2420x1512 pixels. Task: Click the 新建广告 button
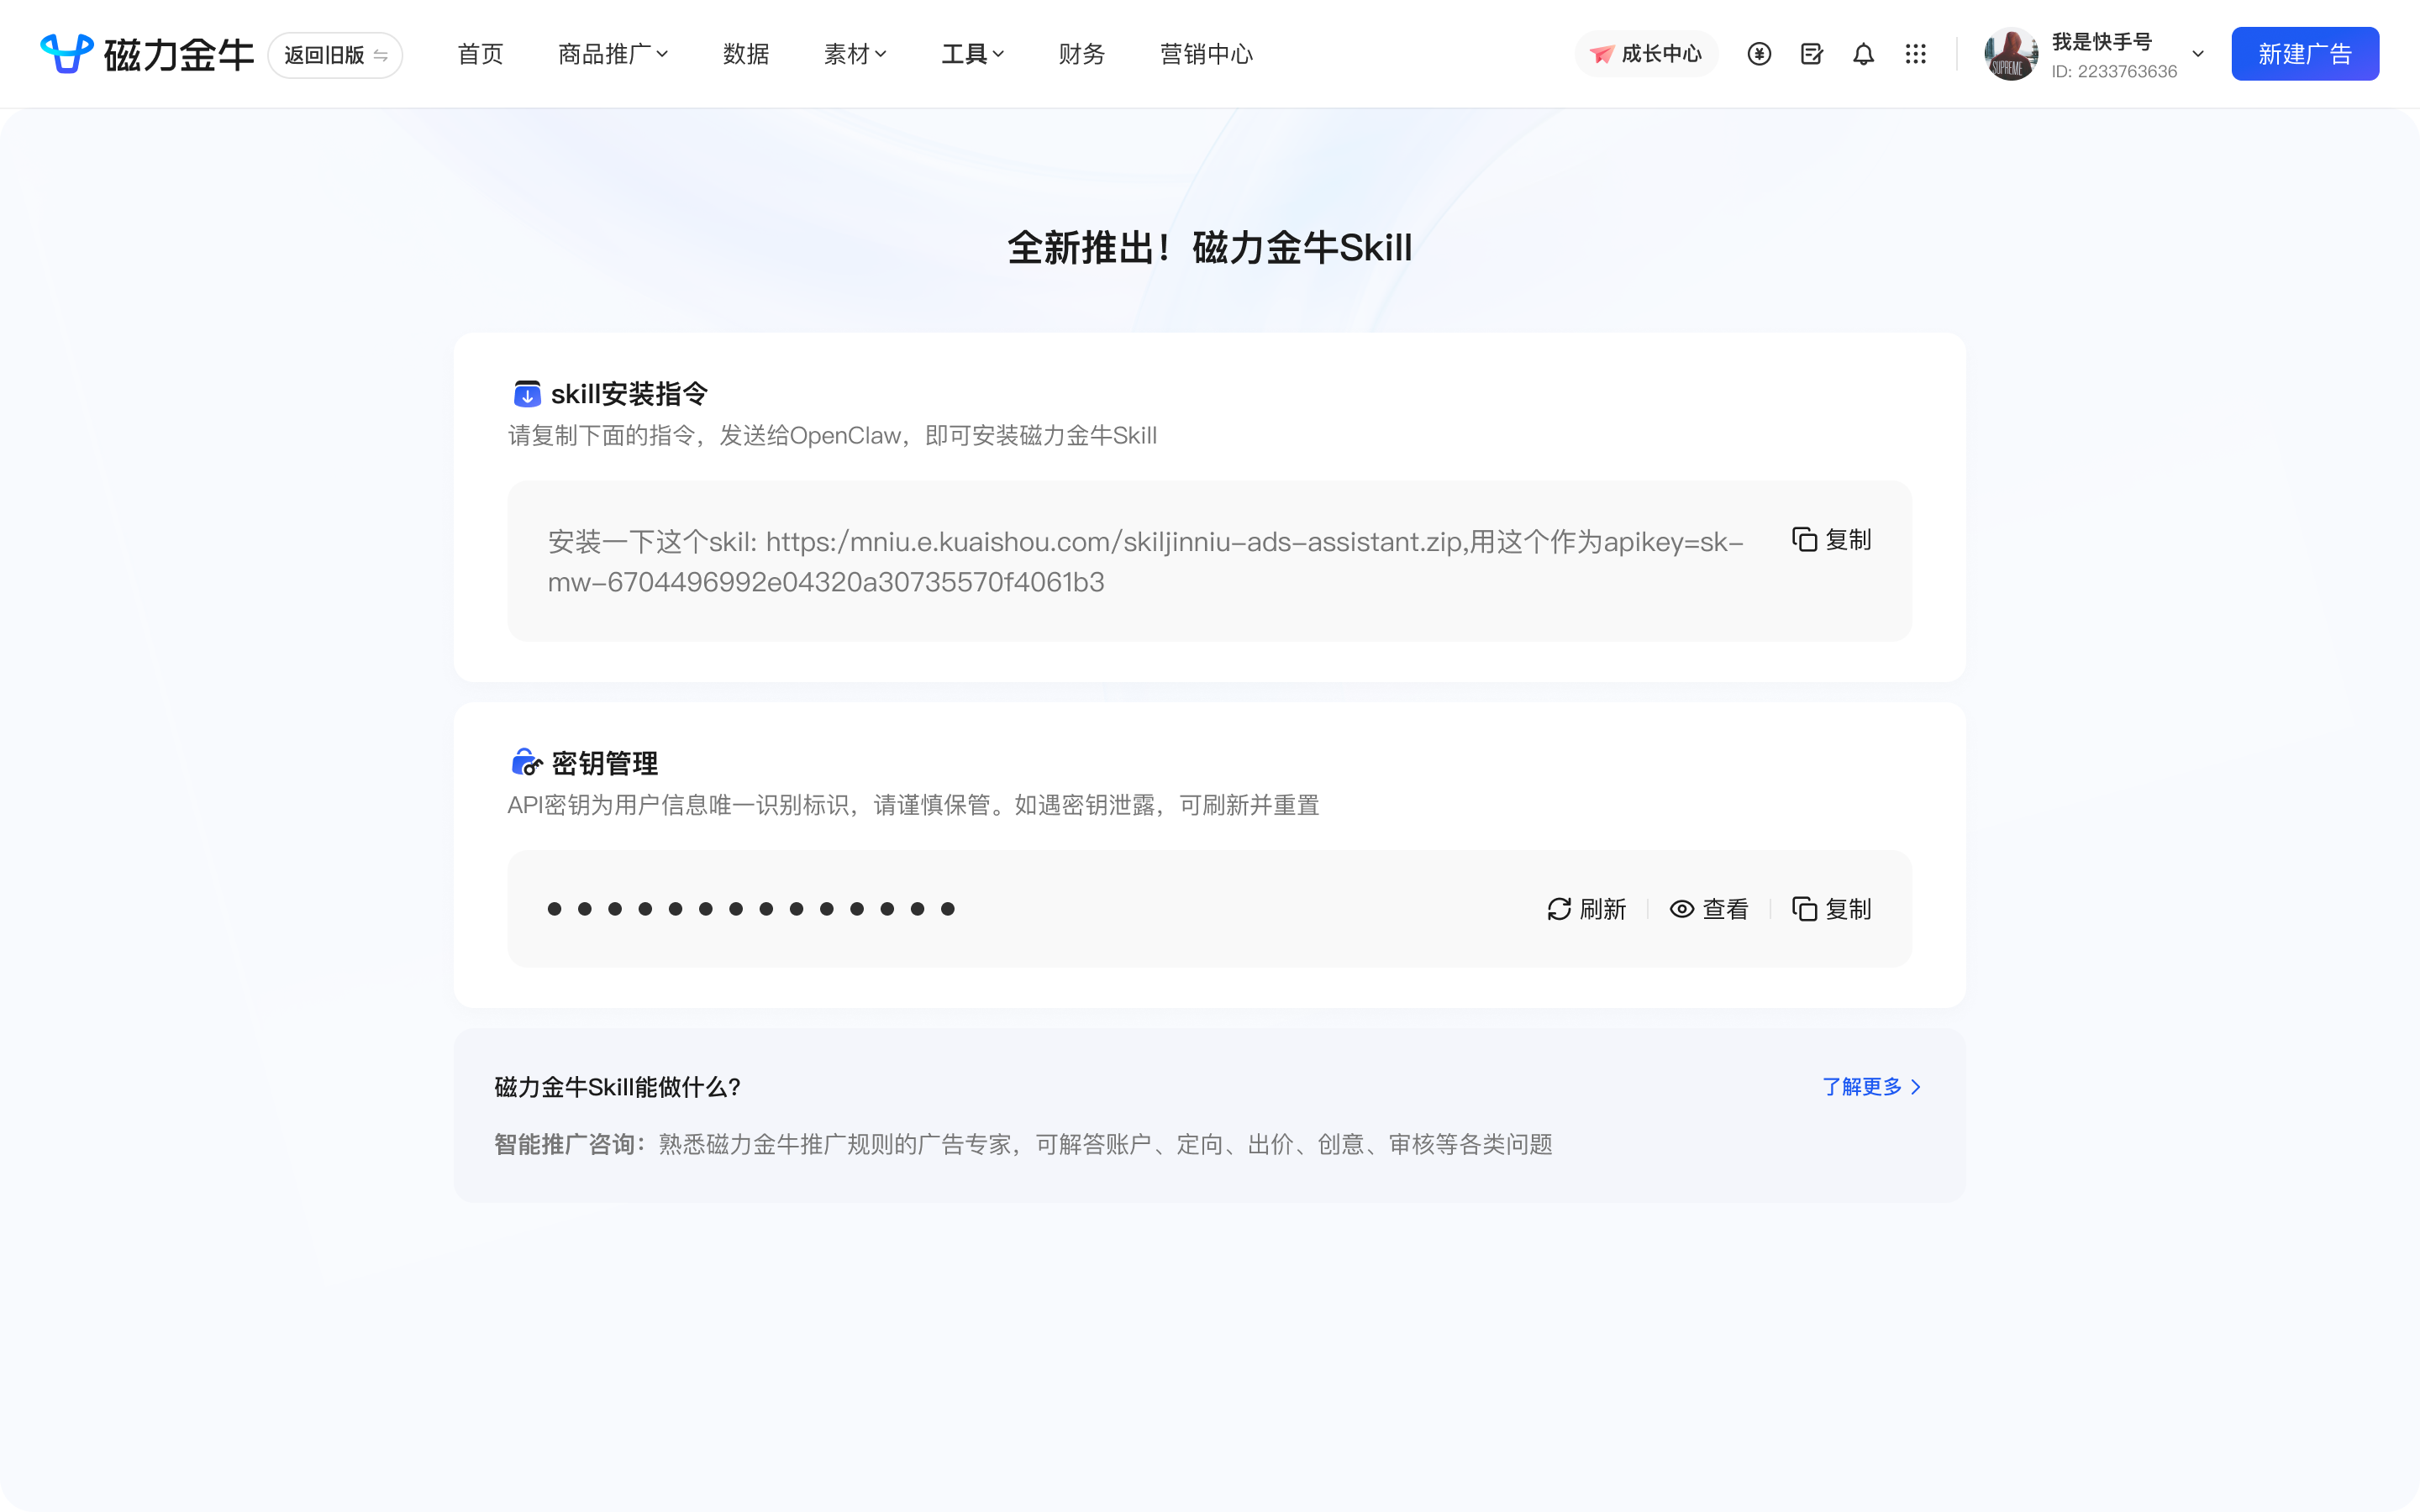2305,54
